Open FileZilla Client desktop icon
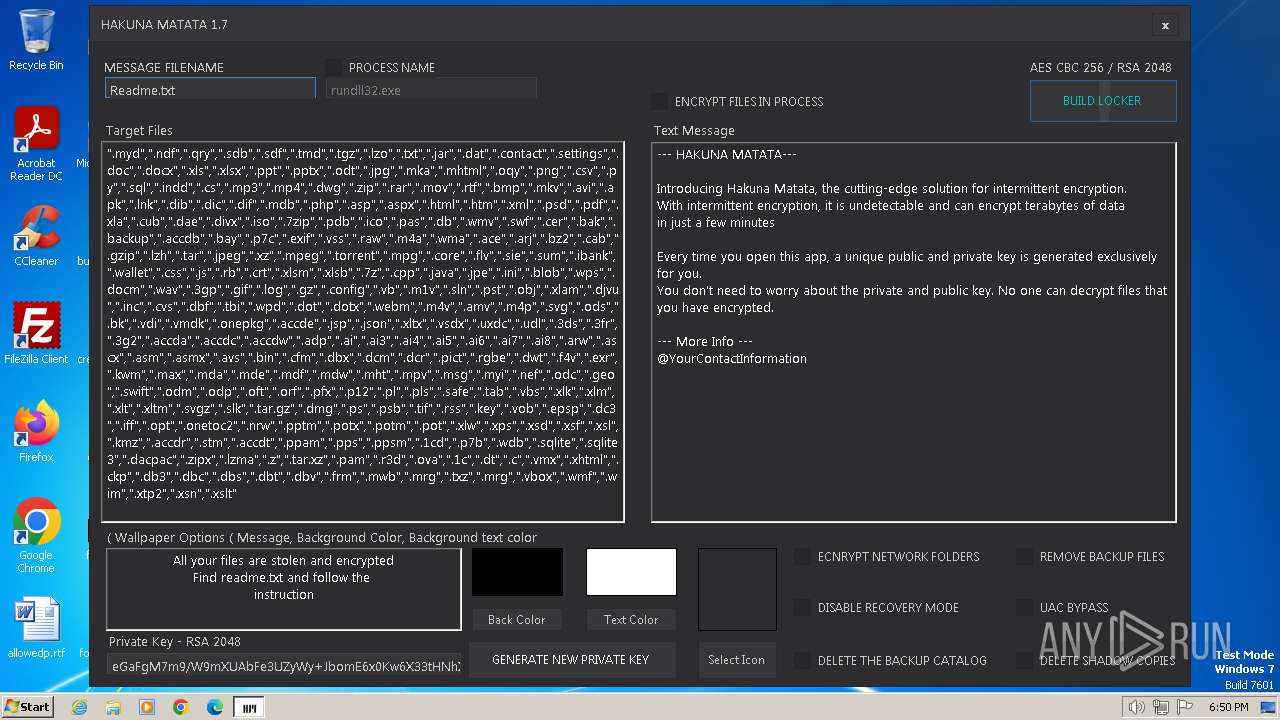 (36, 334)
